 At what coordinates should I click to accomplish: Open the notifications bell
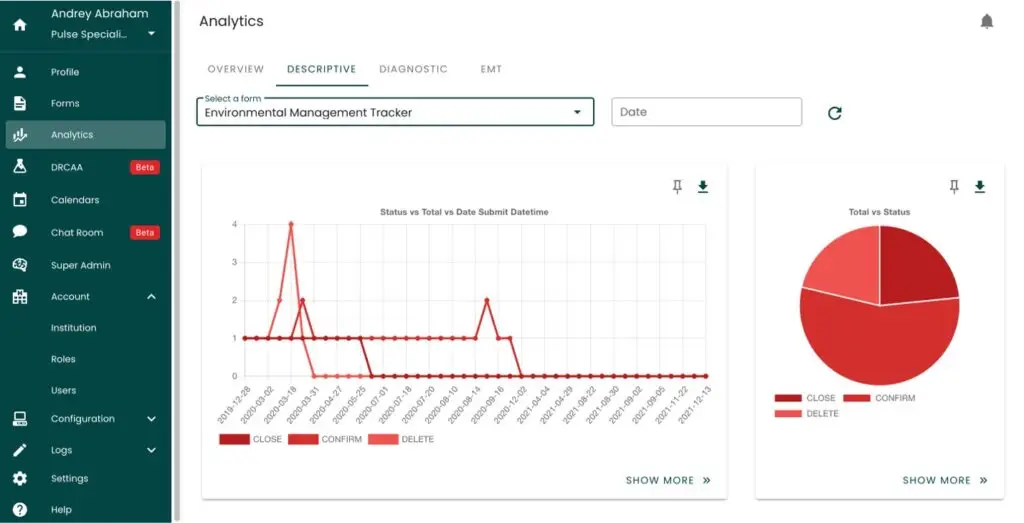click(x=987, y=21)
